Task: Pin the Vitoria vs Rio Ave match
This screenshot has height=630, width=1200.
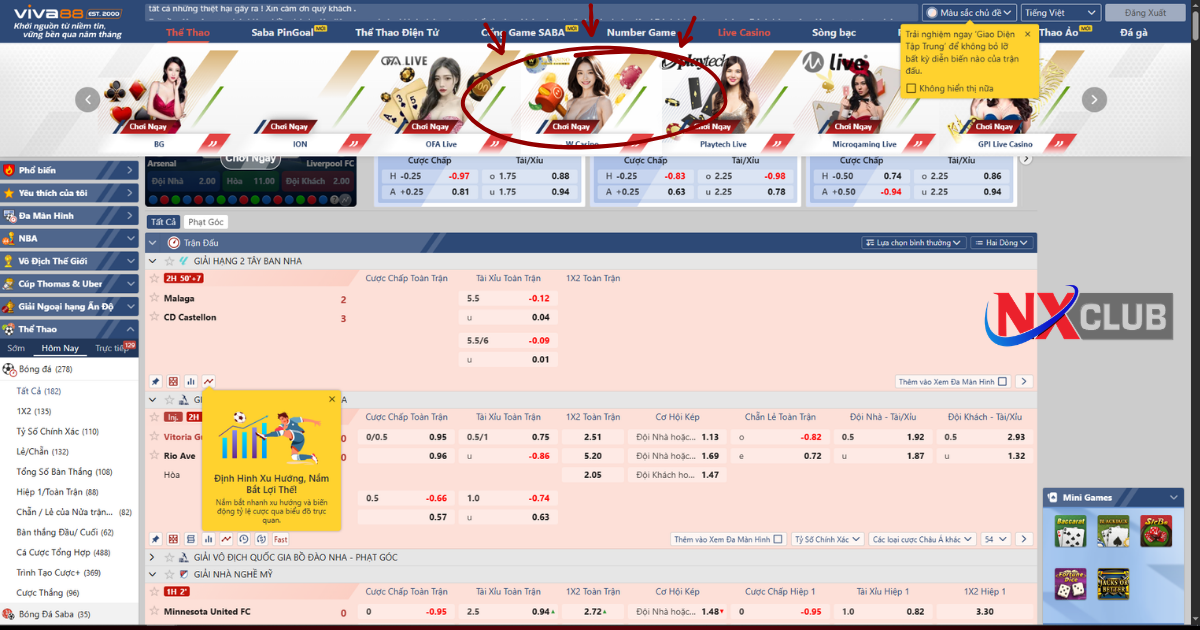Action: [156, 539]
